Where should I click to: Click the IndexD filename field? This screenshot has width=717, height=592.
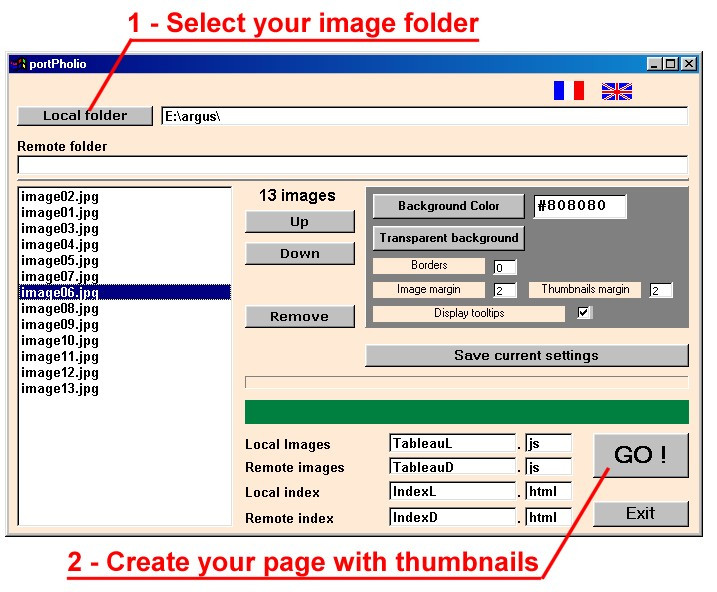[x=453, y=517]
